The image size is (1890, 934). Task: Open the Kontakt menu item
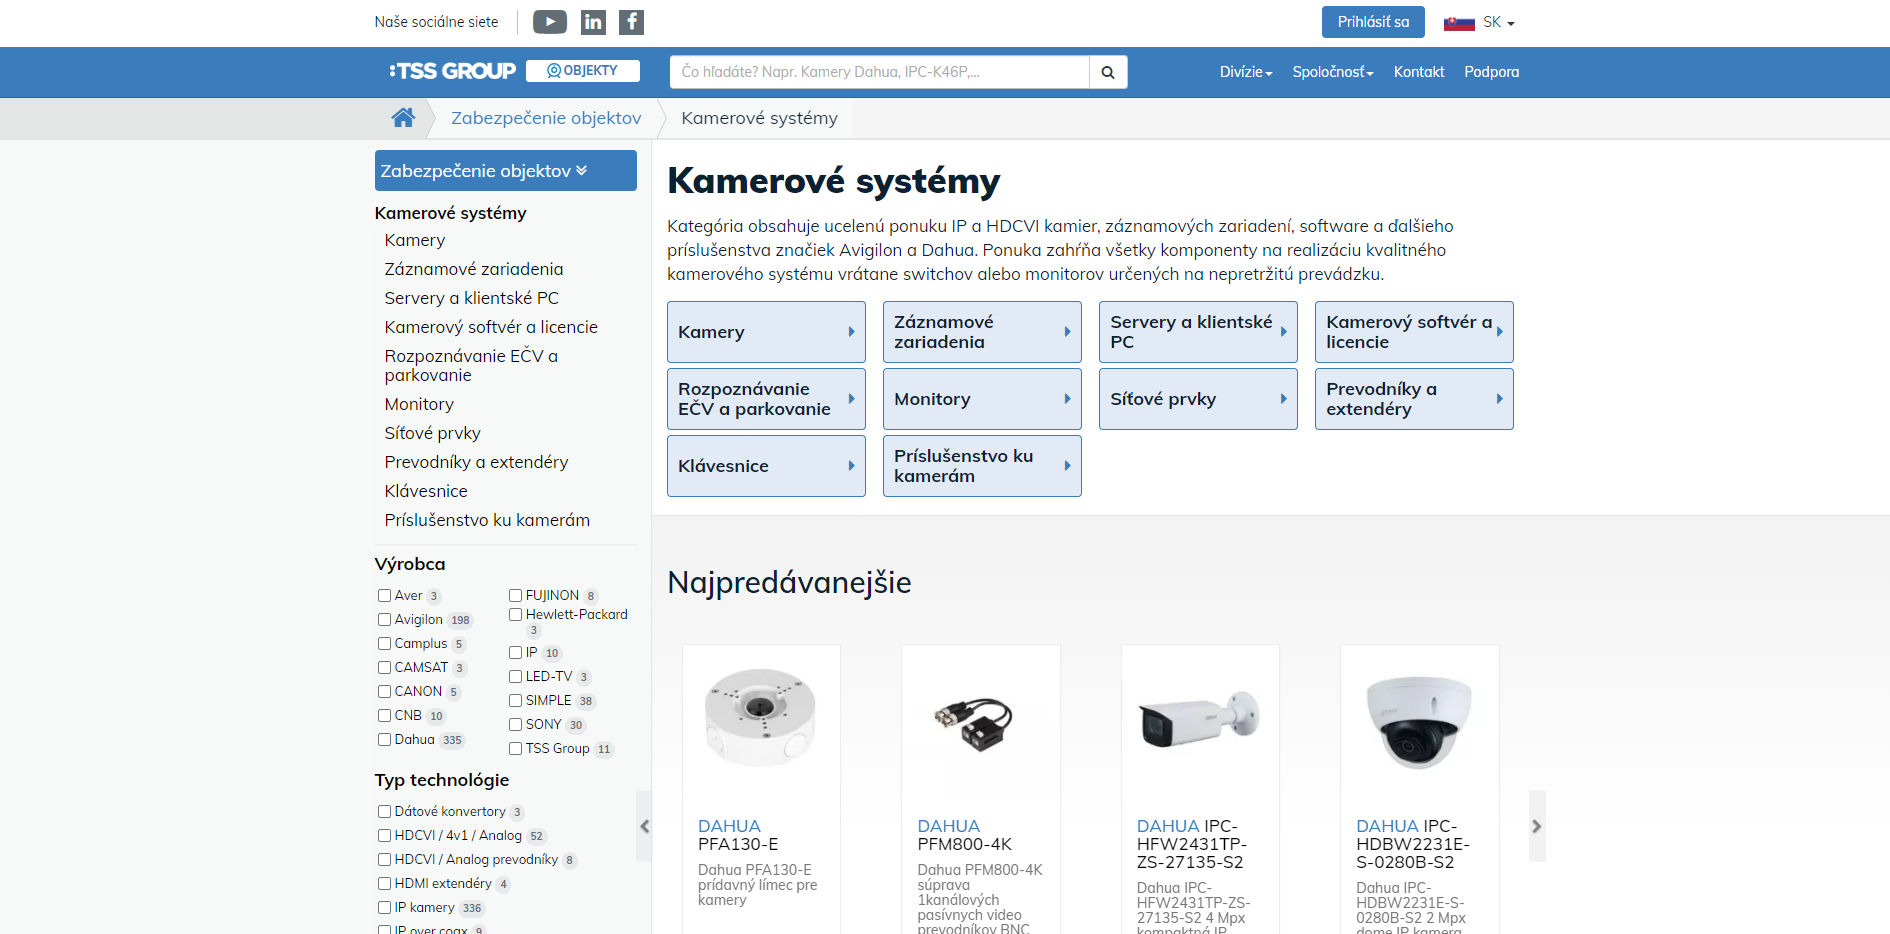point(1418,72)
